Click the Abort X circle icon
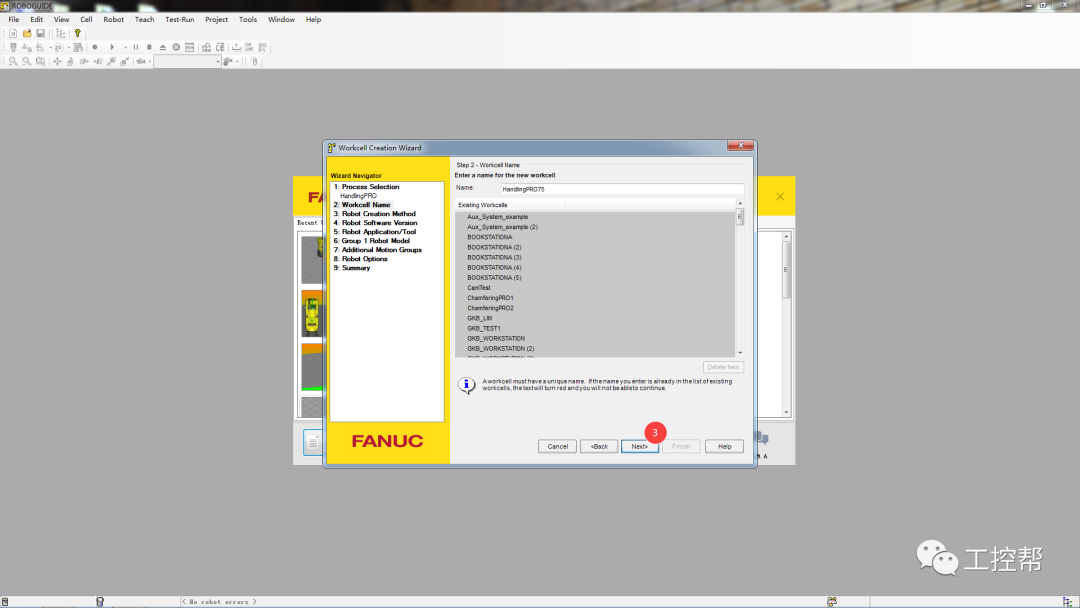1080x608 pixels. coord(176,48)
